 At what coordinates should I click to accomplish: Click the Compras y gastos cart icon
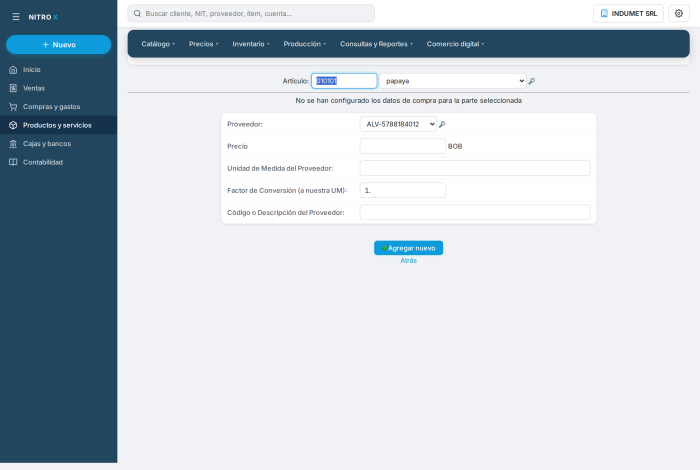tap(13, 107)
